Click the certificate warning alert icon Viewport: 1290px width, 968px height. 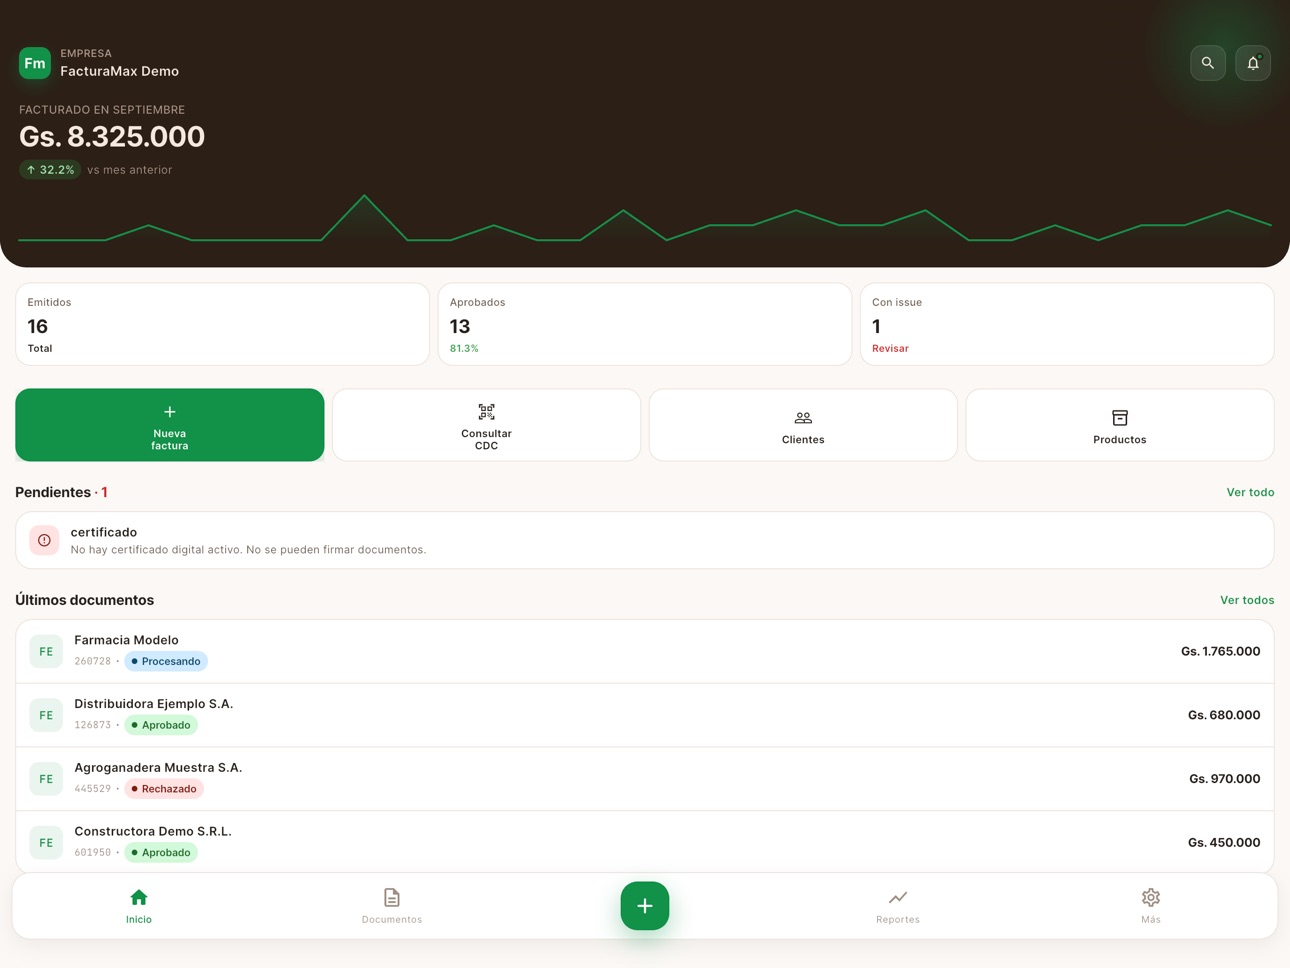44,540
